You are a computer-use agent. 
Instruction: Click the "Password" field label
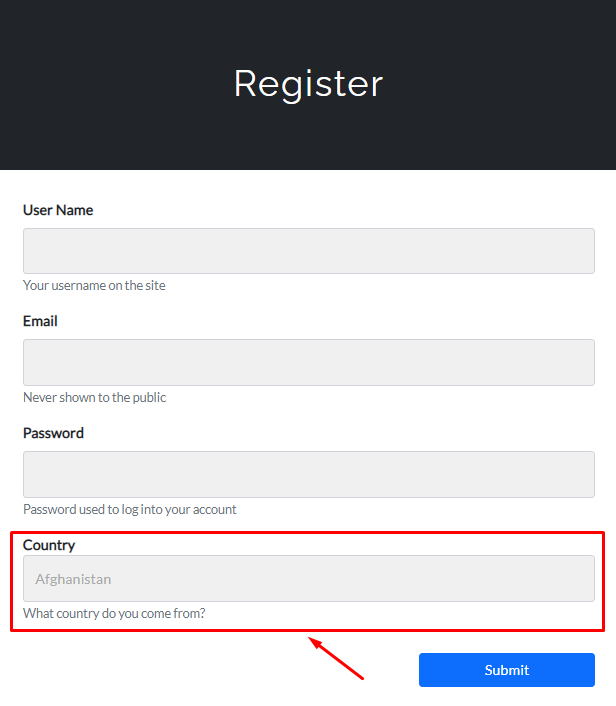pyautogui.click(x=53, y=433)
